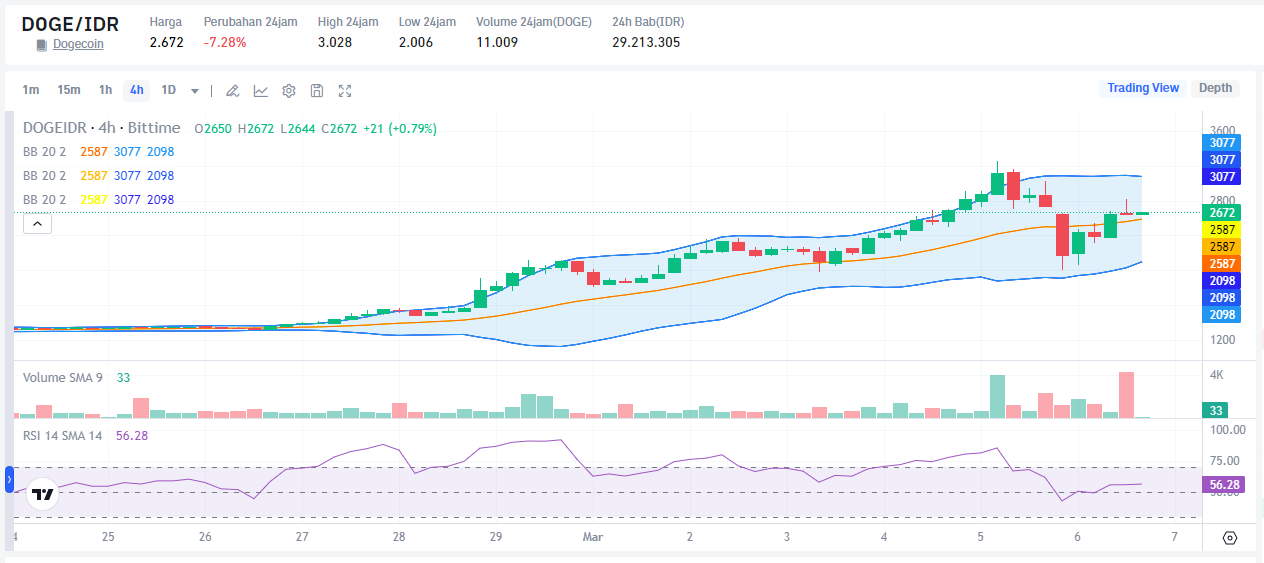Viewport: 1264px width, 563px height.
Task: Click the 24h Bab(IDR) value 29.213.305
Action: point(646,43)
